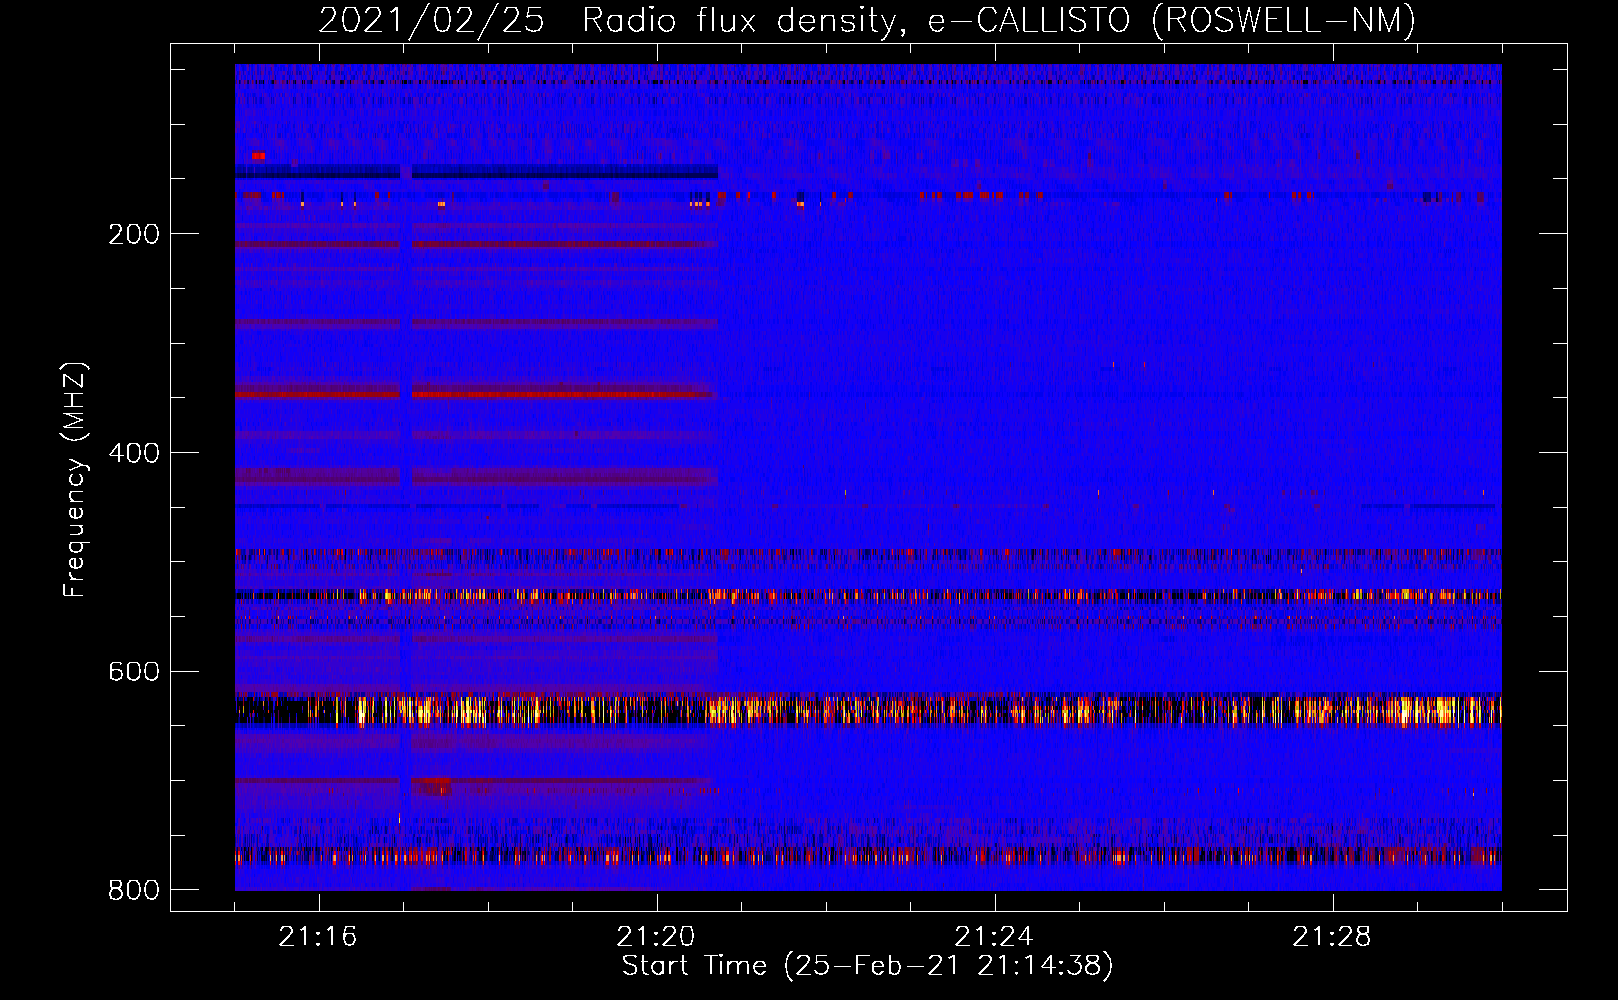
Task: Select the 2021/02/25 date in the title
Action: 432,20
